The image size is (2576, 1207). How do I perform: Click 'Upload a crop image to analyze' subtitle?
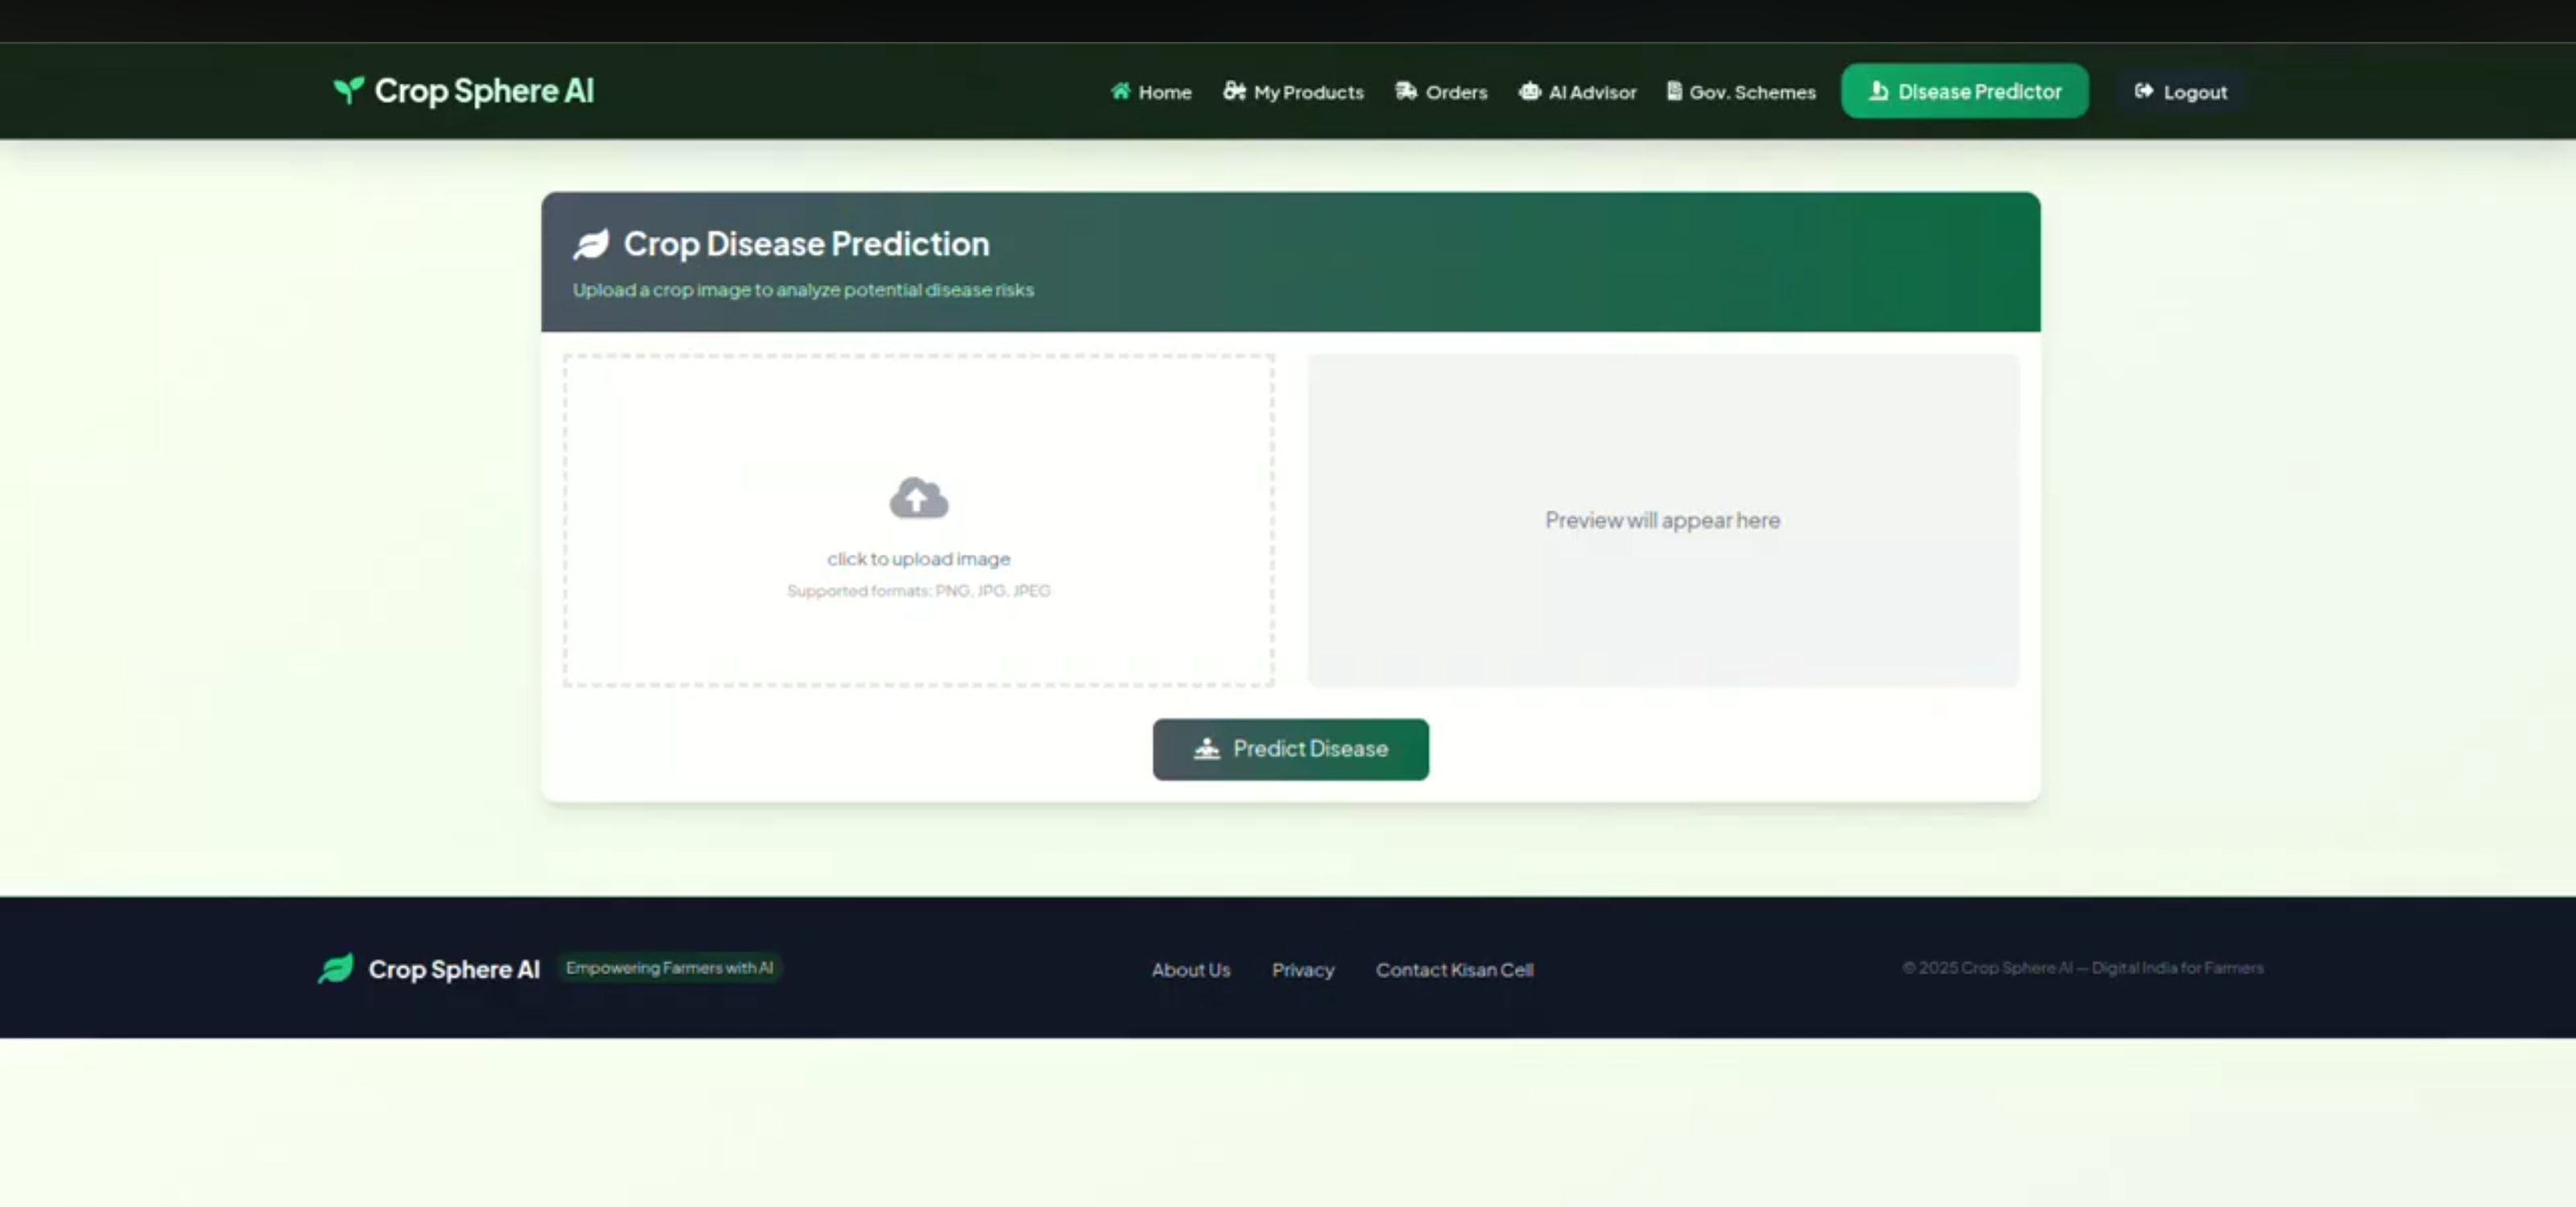tap(803, 290)
